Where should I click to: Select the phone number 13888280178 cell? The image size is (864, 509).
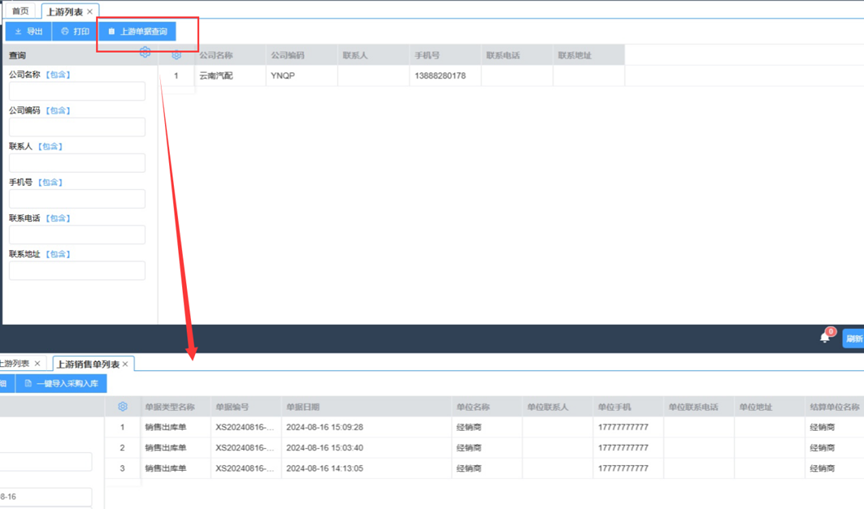(x=445, y=75)
